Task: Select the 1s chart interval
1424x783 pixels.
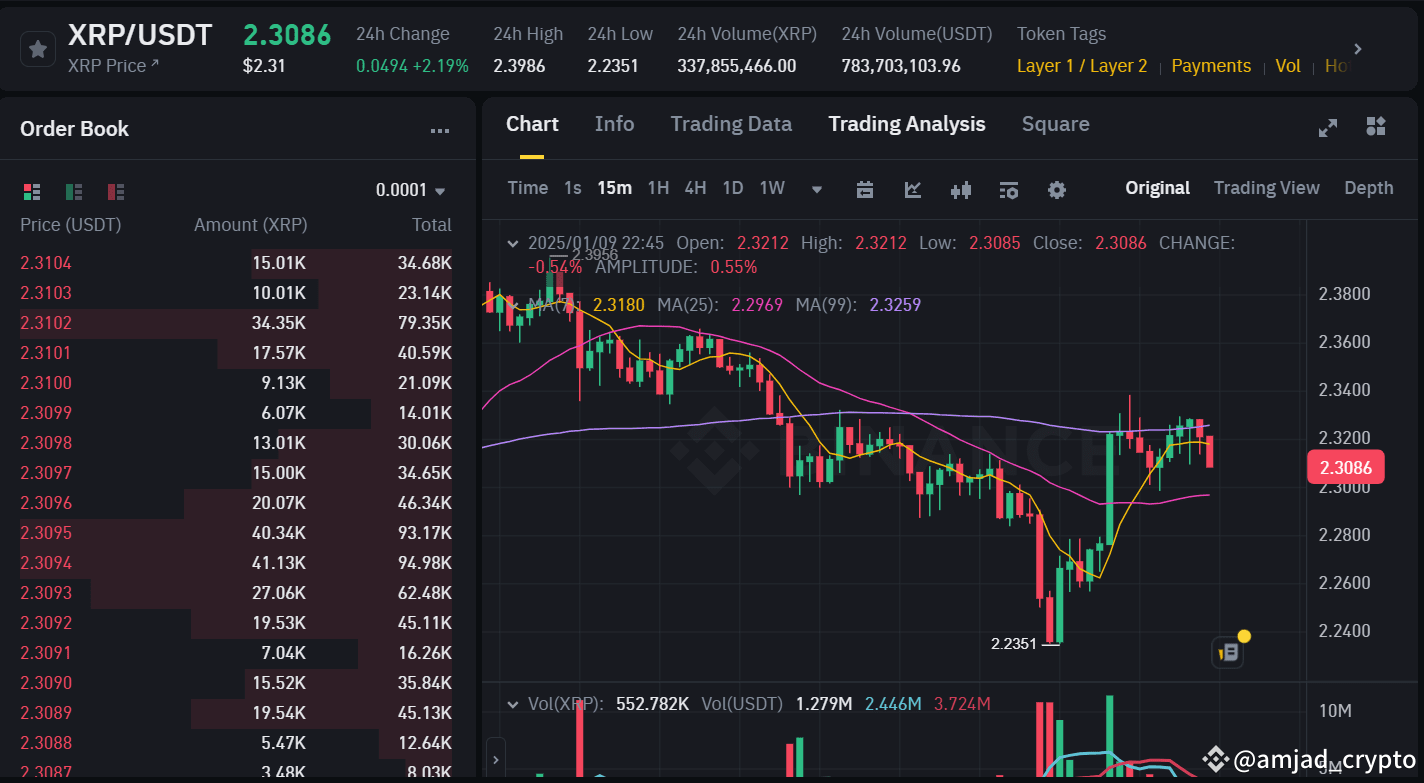Action: (572, 188)
